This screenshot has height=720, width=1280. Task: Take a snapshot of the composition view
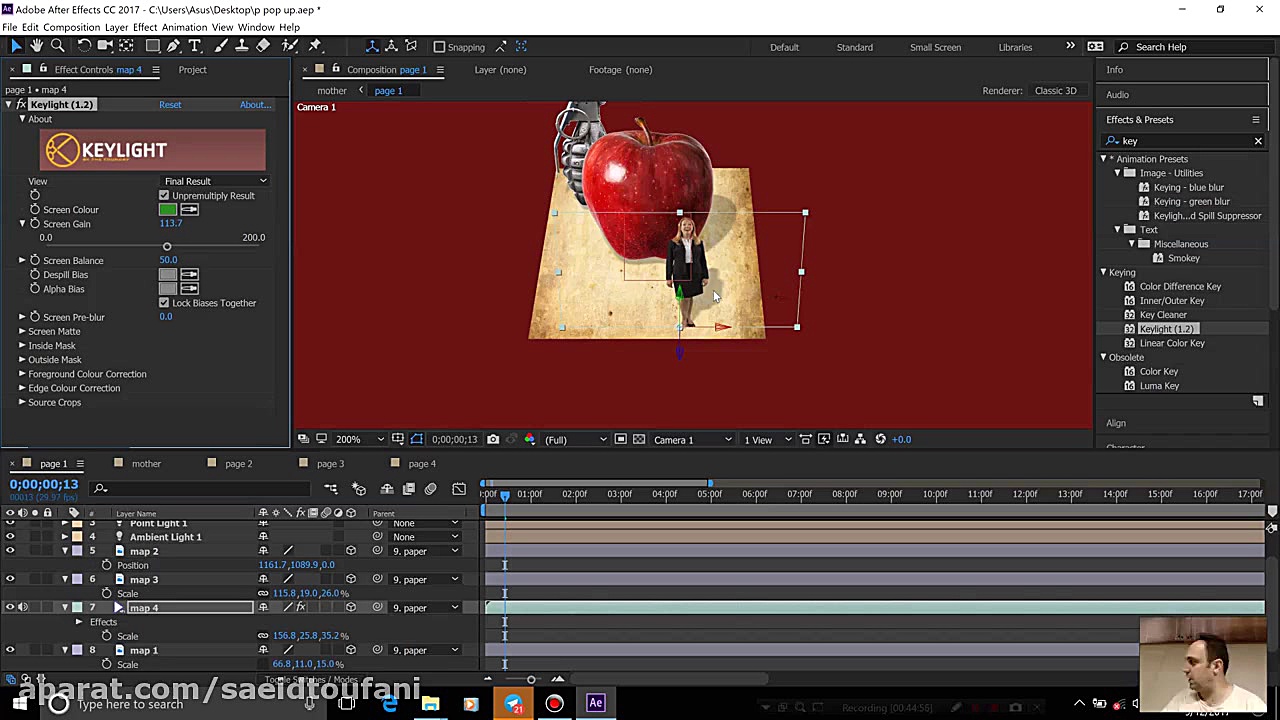(493, 439)
